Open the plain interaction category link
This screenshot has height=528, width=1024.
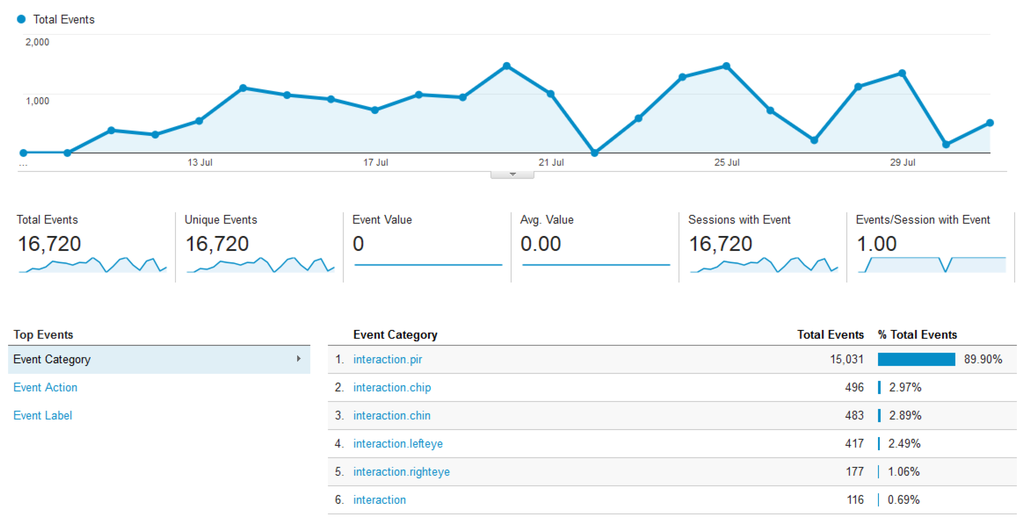point(380,499)
